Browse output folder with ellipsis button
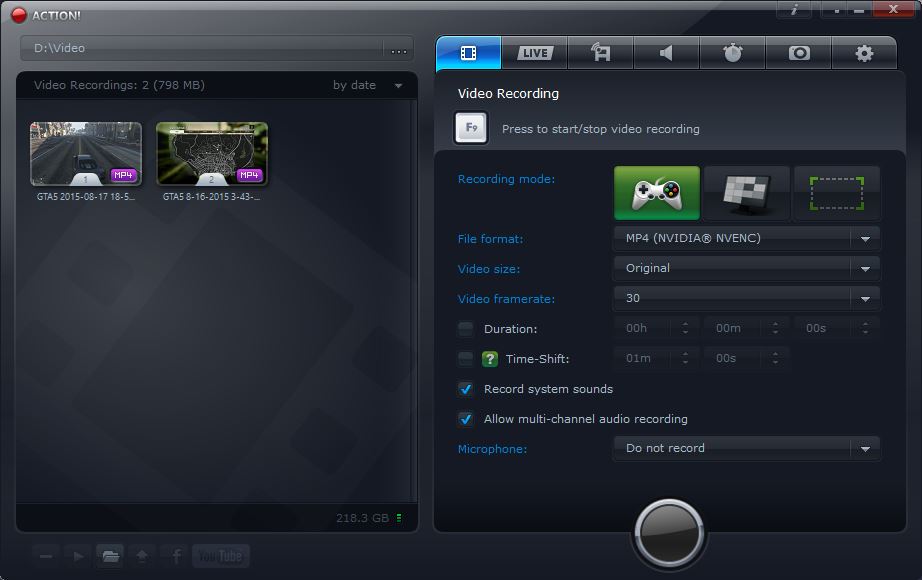The height and width of the screenshot is (580, 922). 399,49
